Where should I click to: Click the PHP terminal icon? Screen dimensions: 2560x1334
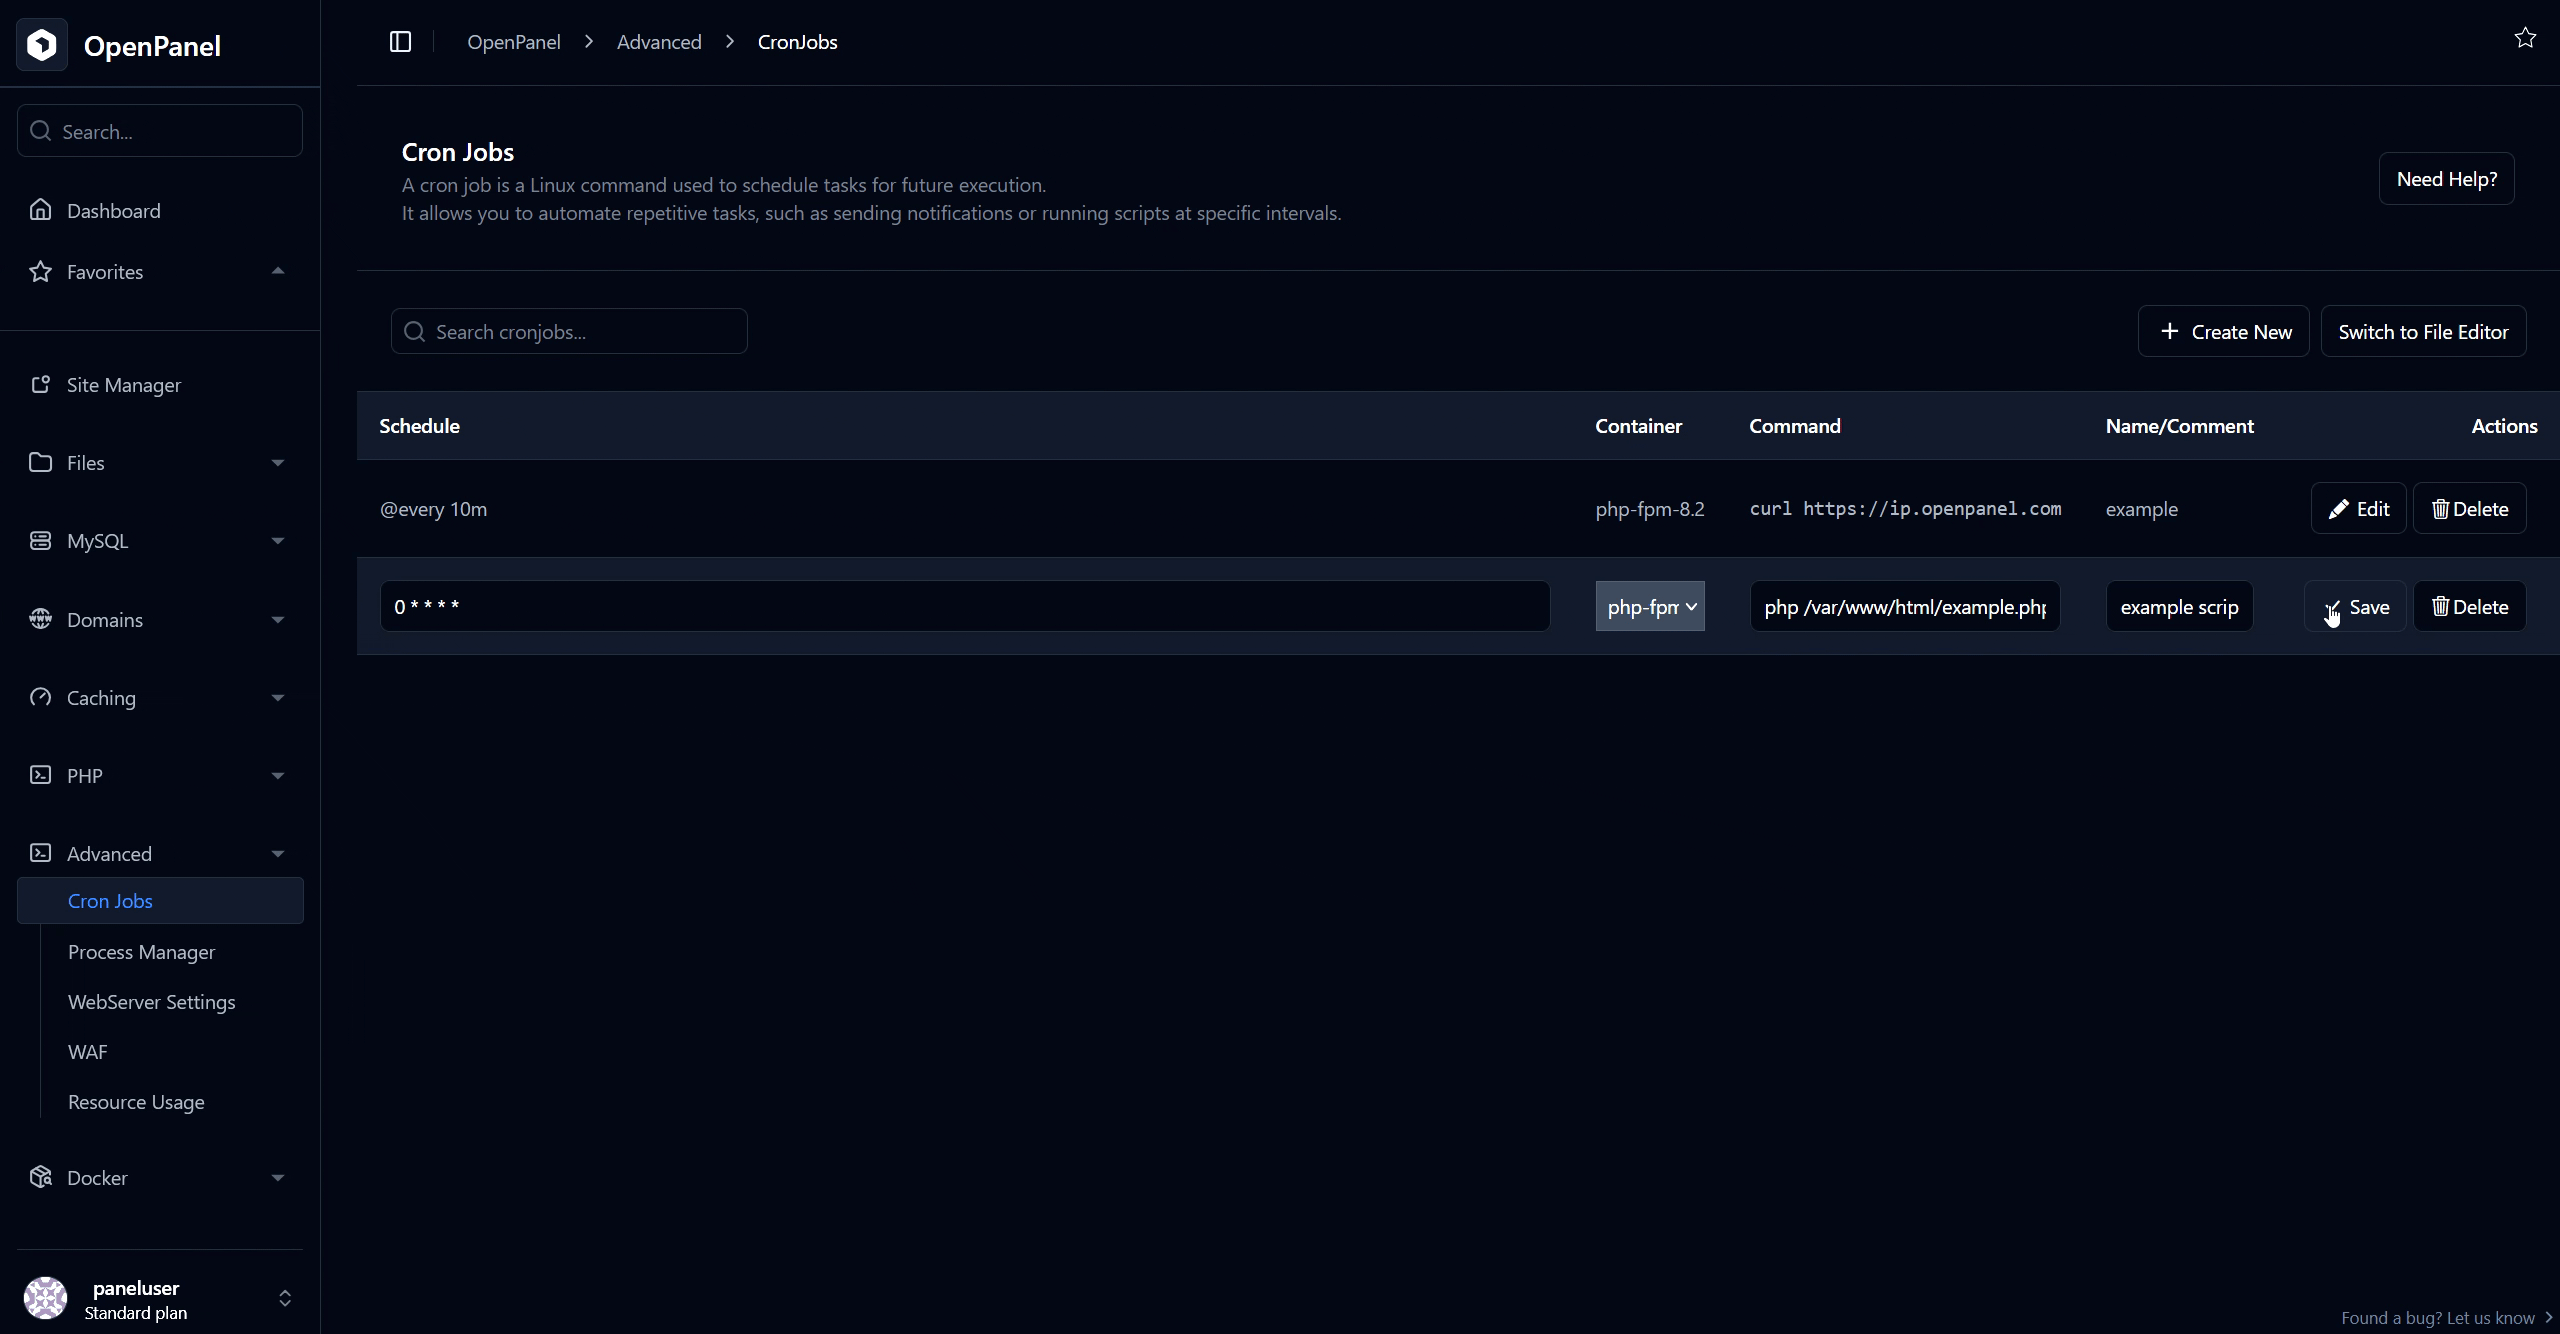pos(40,775)
